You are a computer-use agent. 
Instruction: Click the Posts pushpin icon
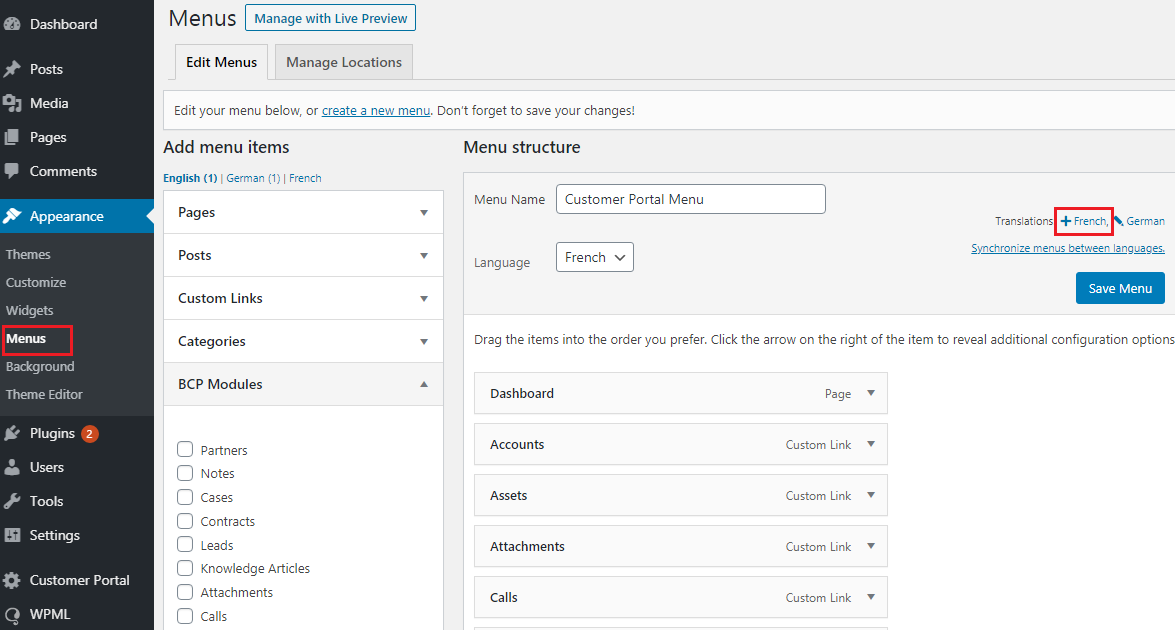click(x=12, y=69)
